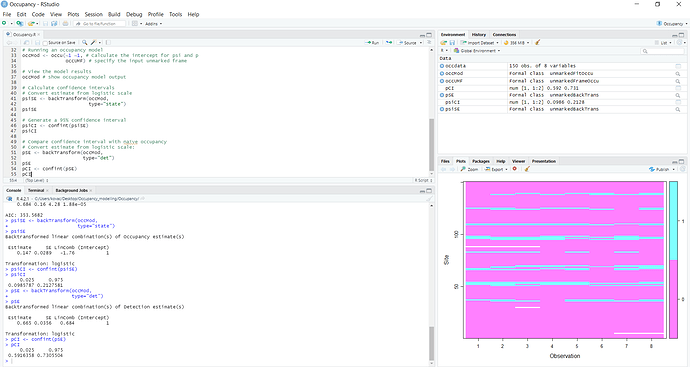This screenshot has height=367, width=690.
Task: Expand the psiSE object in Environment
Action: [x=442, y=109]
